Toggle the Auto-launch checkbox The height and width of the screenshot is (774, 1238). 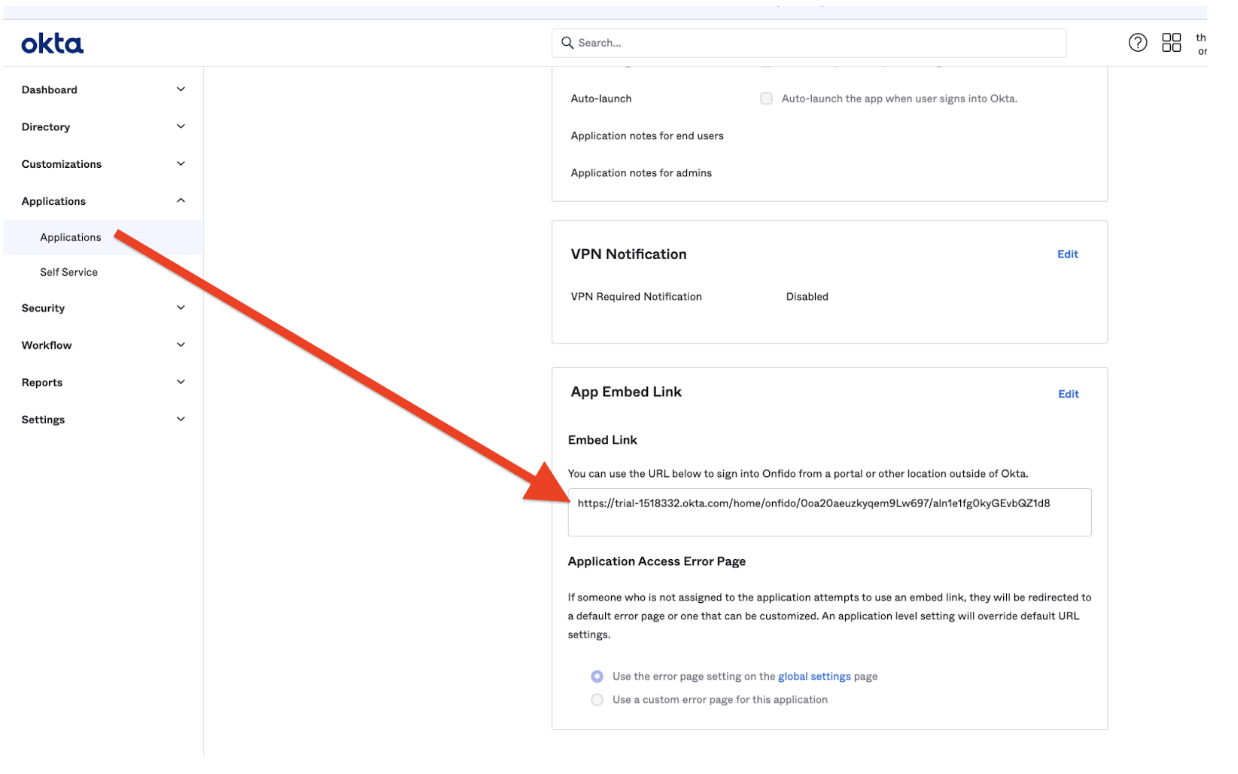click(766, 99)
